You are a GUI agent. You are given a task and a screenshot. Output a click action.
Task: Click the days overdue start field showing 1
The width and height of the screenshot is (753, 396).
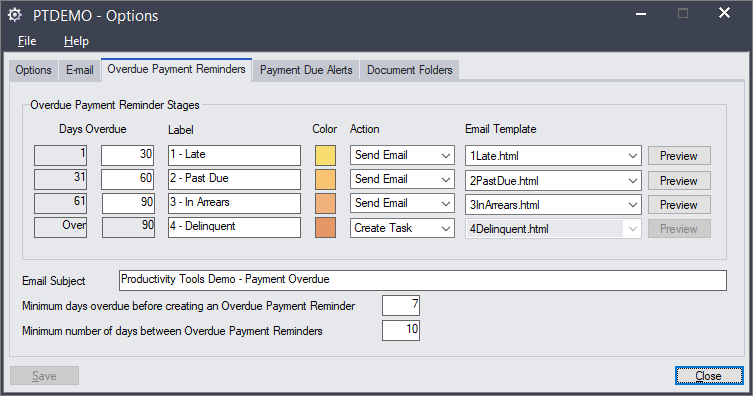pyautogui.click(x=61, y=156)
